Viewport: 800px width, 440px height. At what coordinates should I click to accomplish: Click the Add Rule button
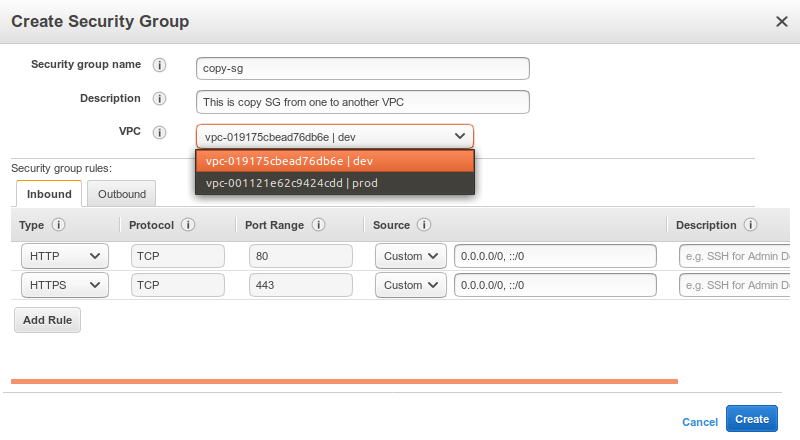[47, 320]
